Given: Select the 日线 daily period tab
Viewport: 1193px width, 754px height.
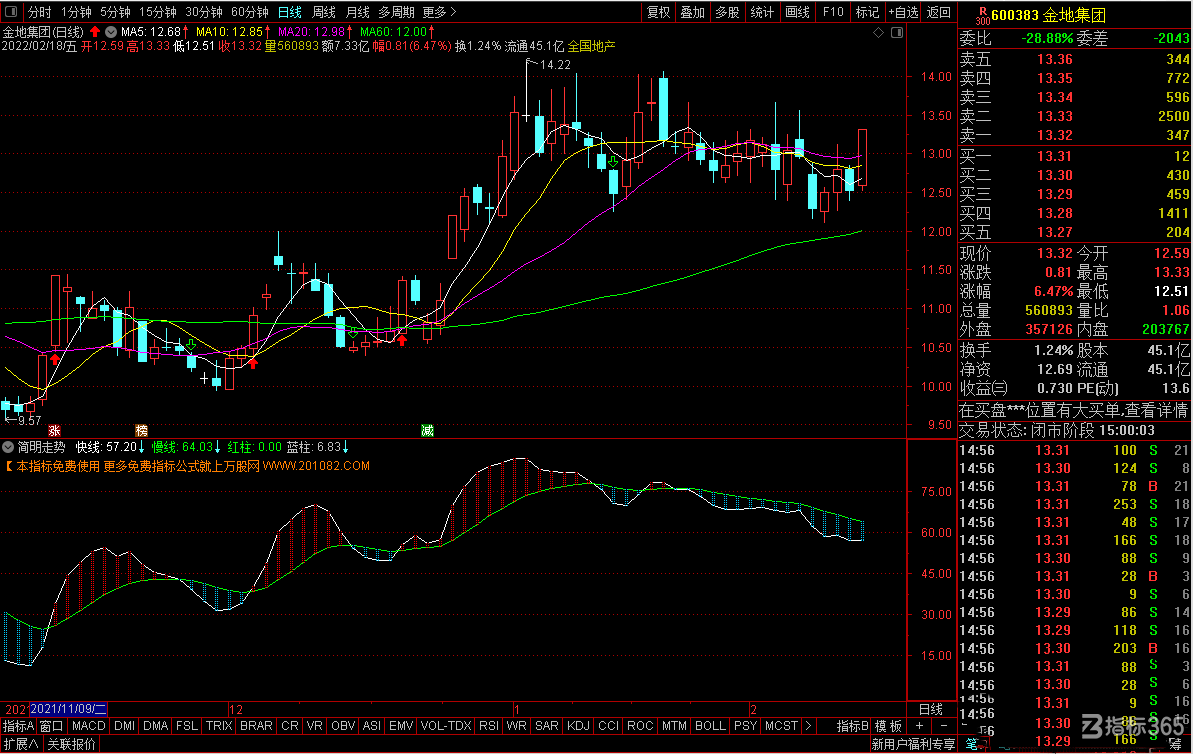Looking at the screenshot, I should 289,12.
